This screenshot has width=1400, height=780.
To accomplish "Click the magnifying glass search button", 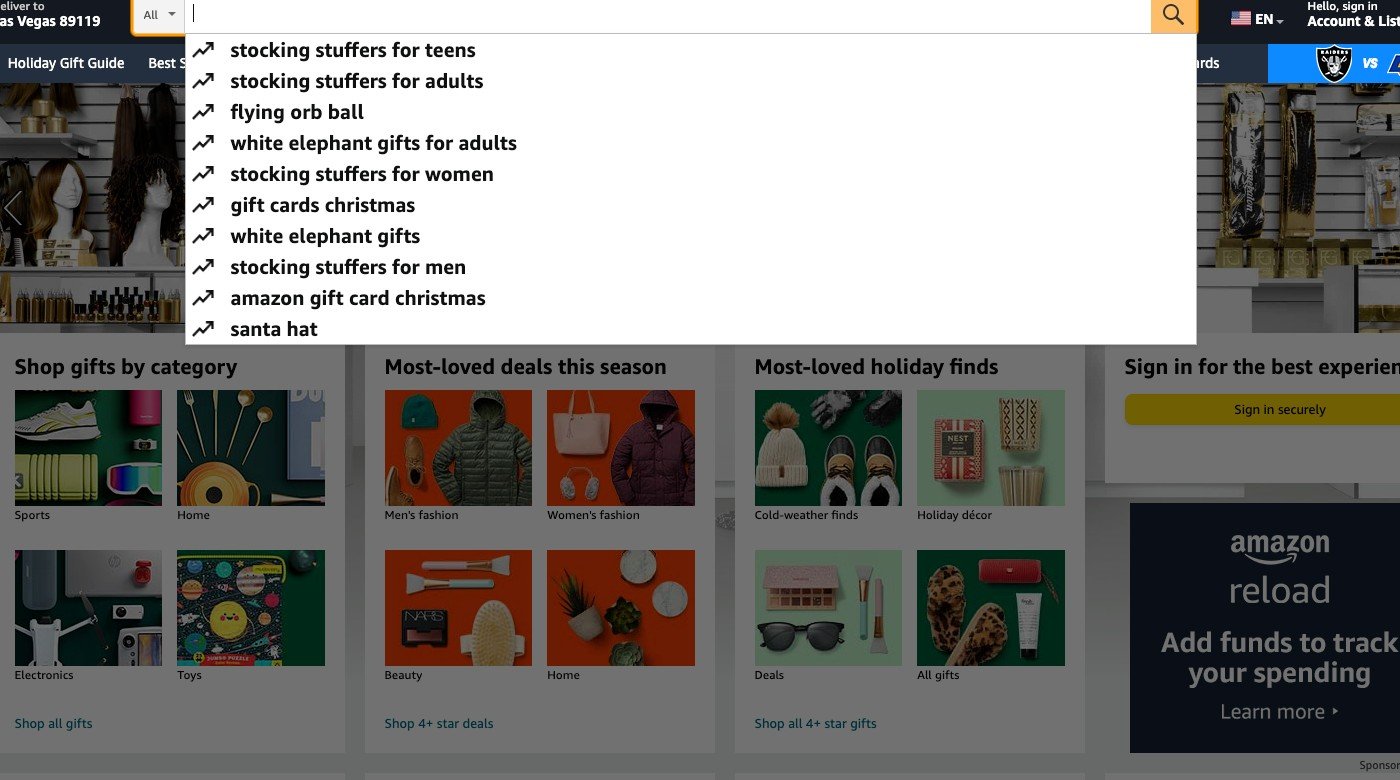I will 1174,15.
